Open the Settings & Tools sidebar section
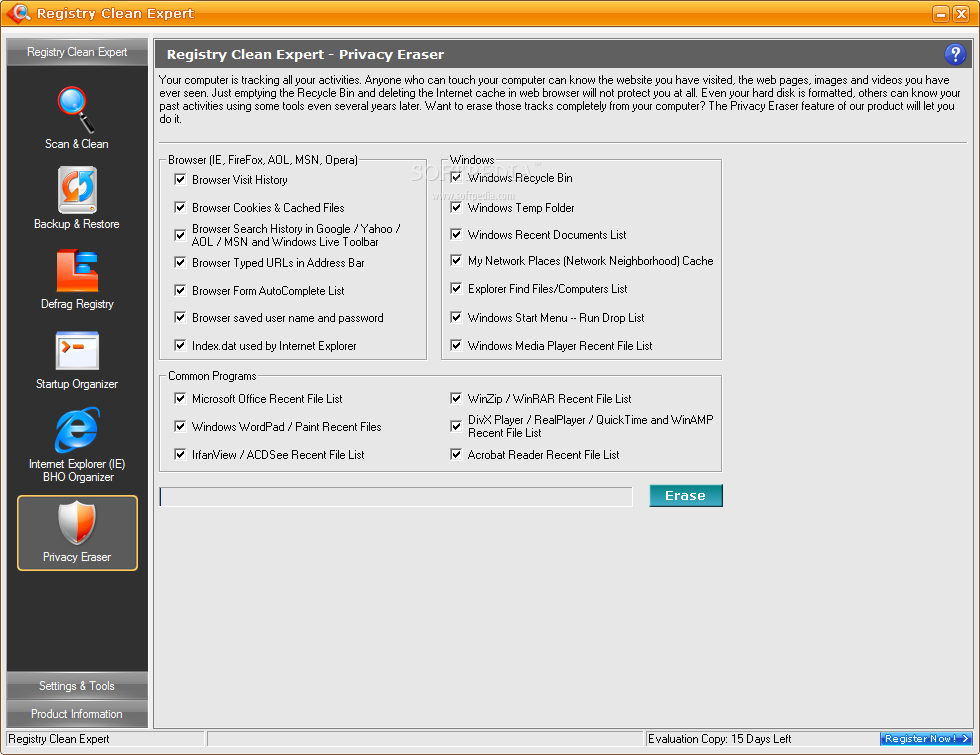This screenshot has width=980, height=755. (77, 686)
